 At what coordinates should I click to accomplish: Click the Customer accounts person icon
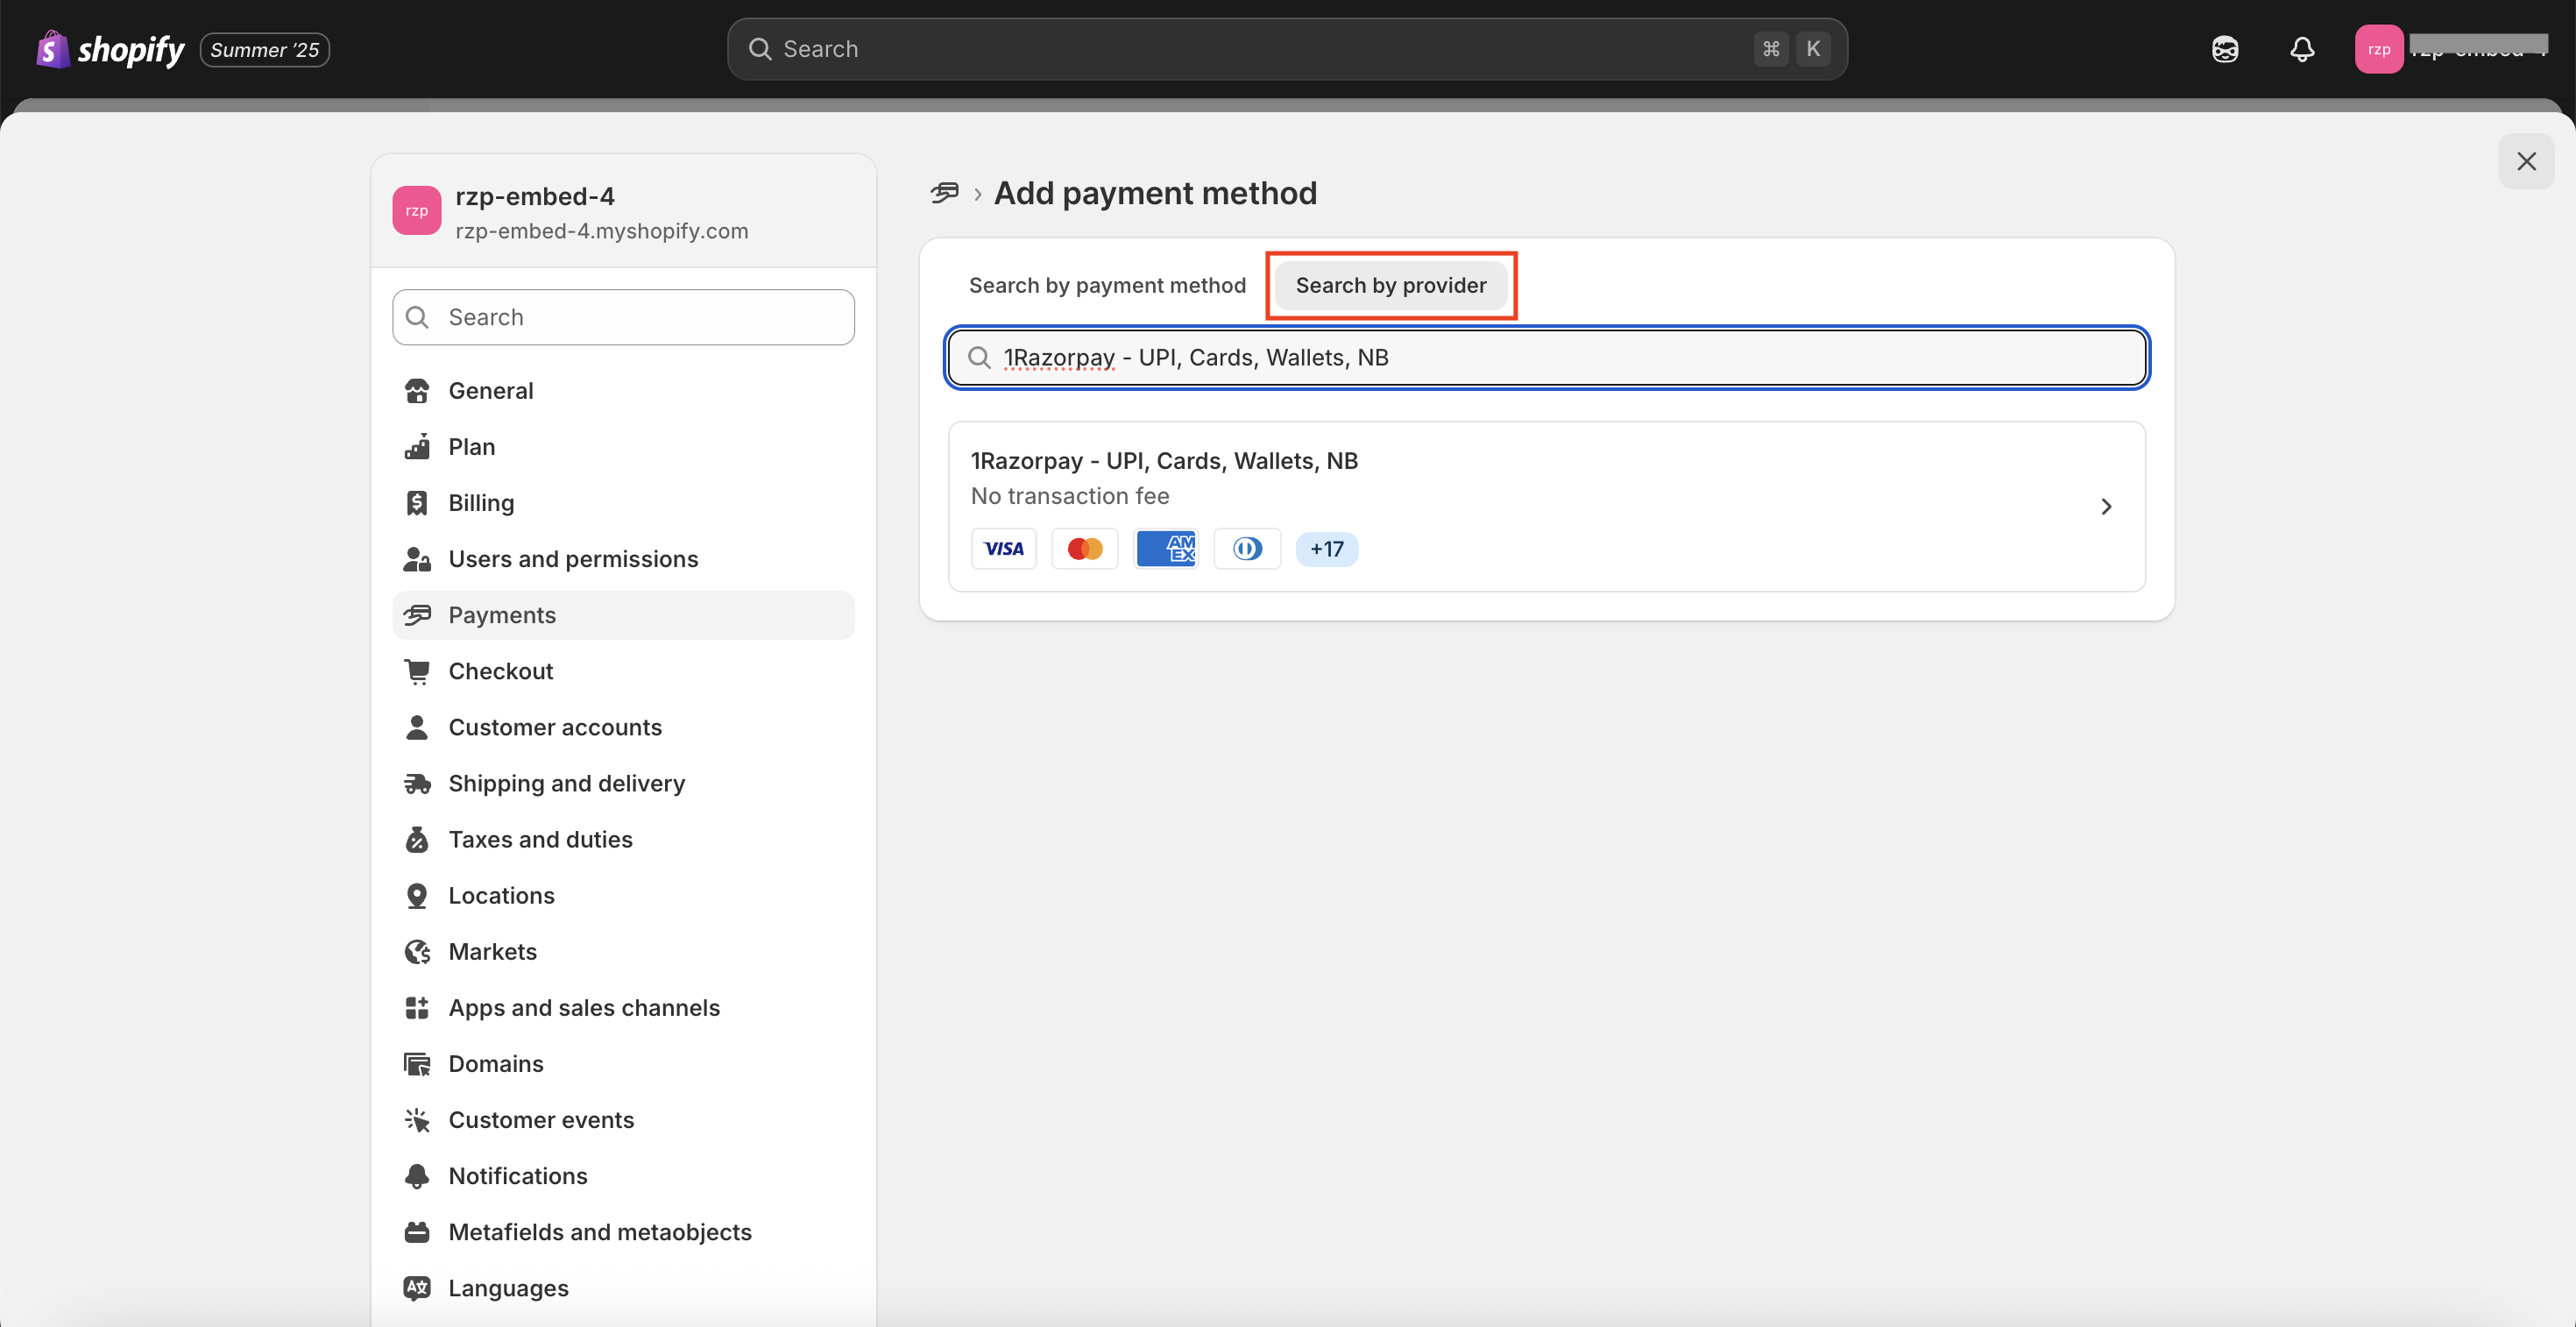point(417,727)
